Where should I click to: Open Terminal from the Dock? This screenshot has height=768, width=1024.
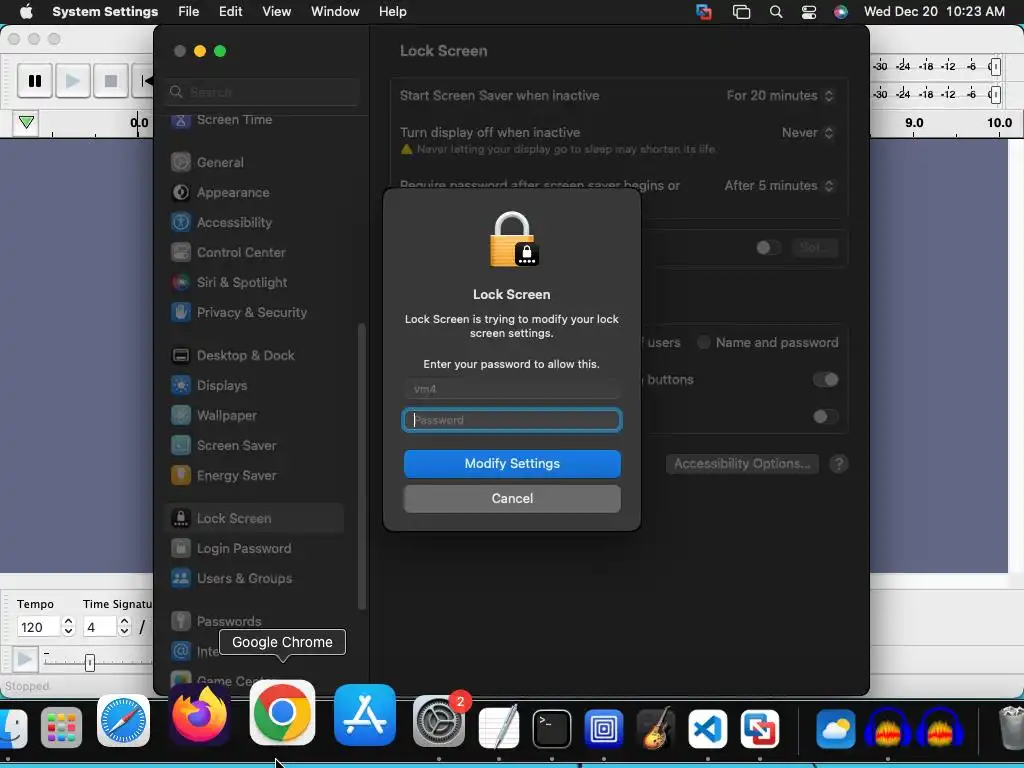pyautogui.click(x=552, y=729)
